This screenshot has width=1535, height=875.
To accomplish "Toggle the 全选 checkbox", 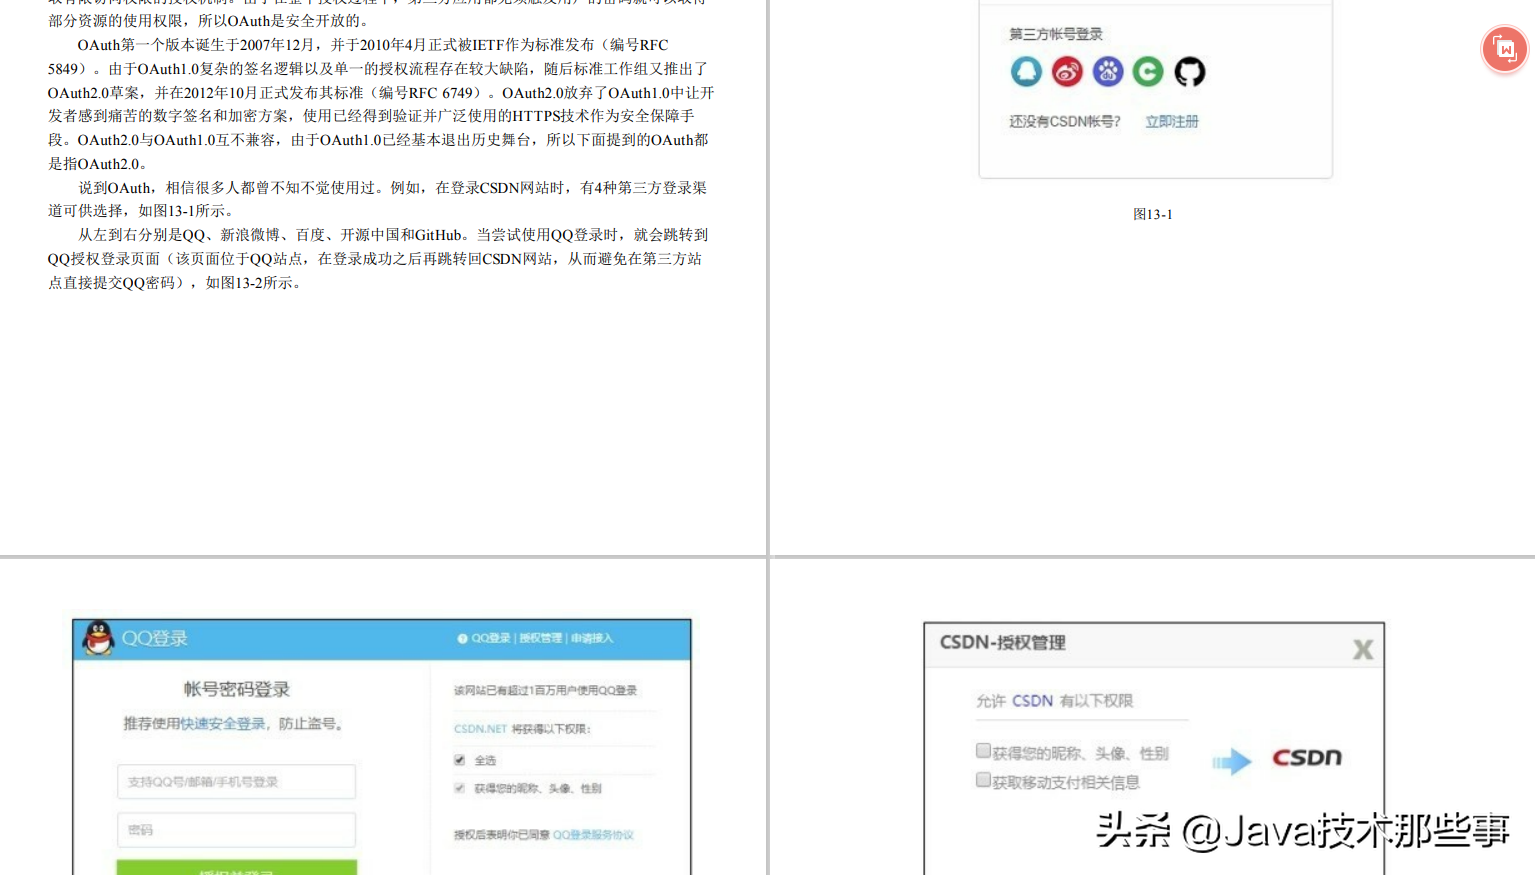I will pyautogui.click(x=460, y=760).
